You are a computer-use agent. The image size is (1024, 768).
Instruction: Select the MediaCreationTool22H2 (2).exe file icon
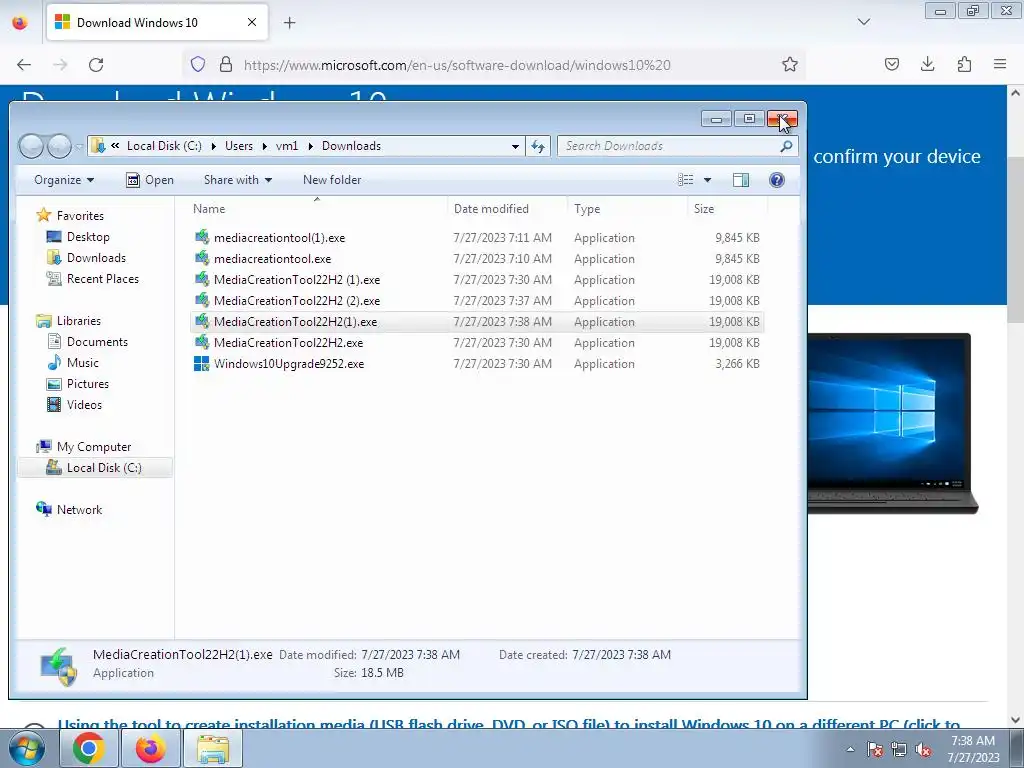202,300
